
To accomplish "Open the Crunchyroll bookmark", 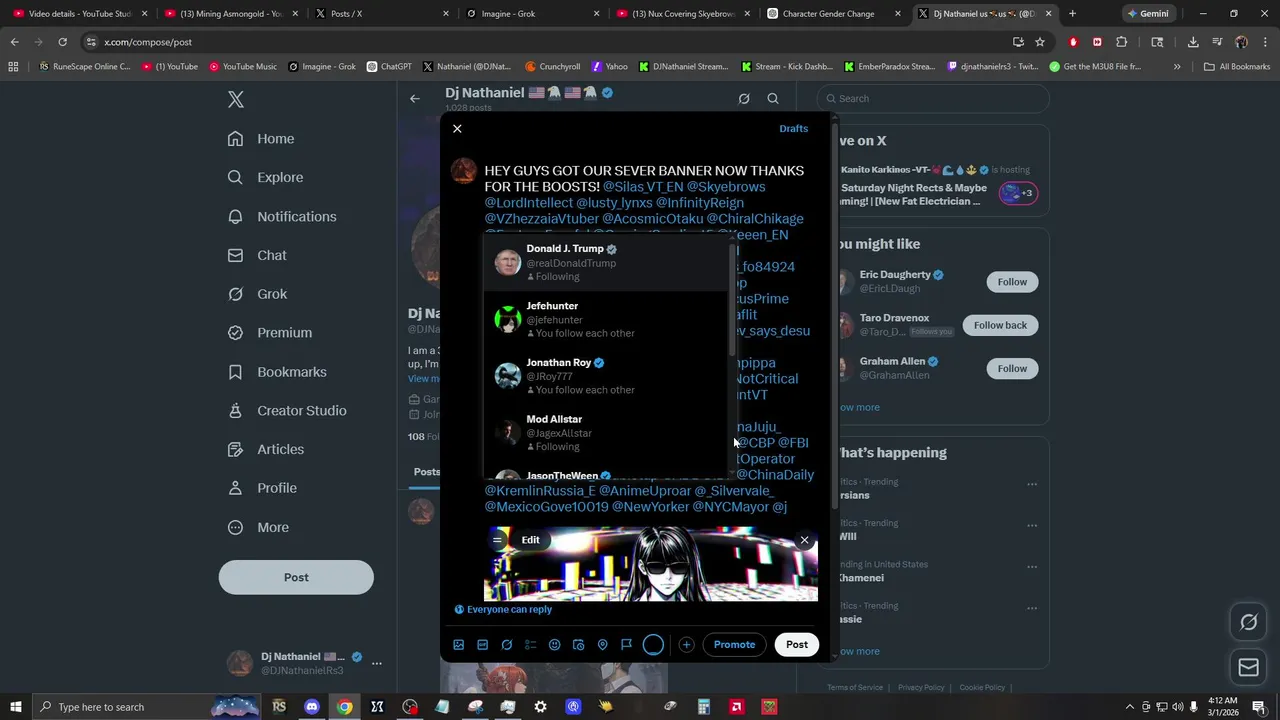I will coord(551,66).
